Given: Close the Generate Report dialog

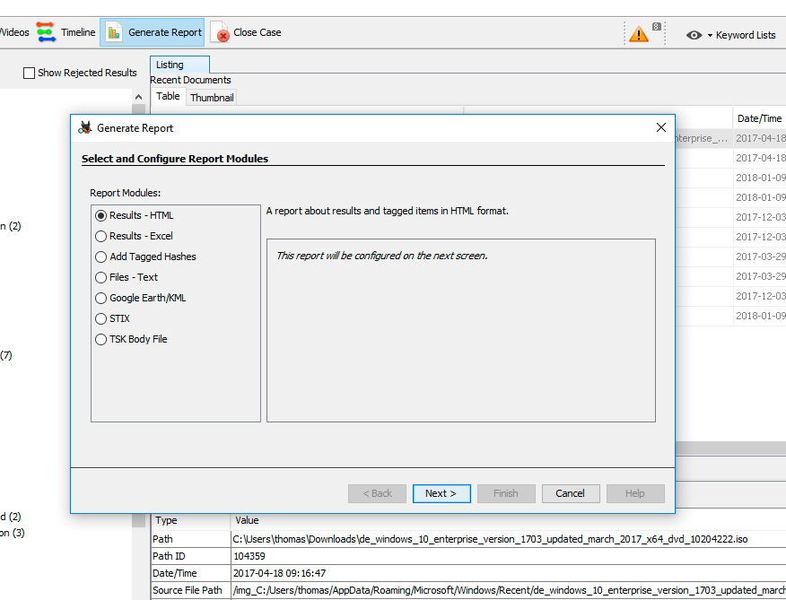Looking at the screenshot, I should [660, 128].
